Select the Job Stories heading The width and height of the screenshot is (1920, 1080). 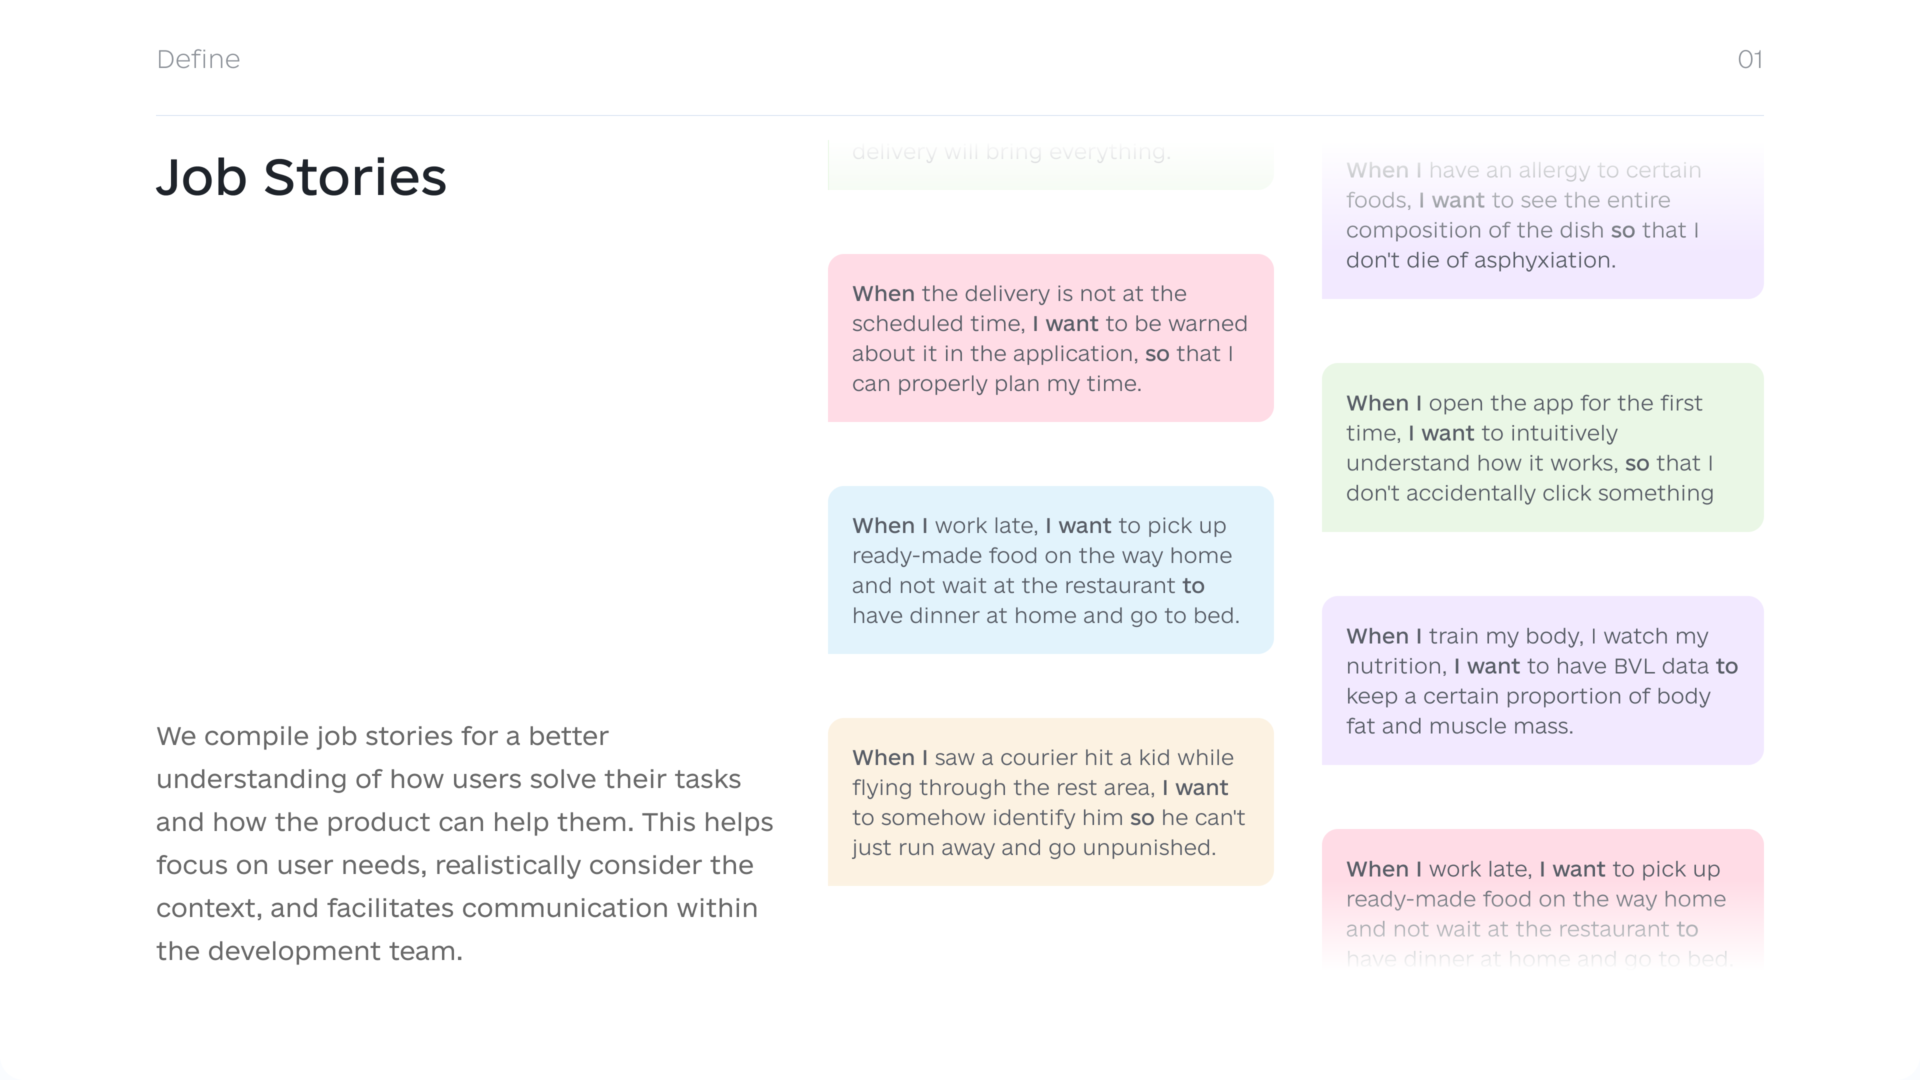point(301,177)
